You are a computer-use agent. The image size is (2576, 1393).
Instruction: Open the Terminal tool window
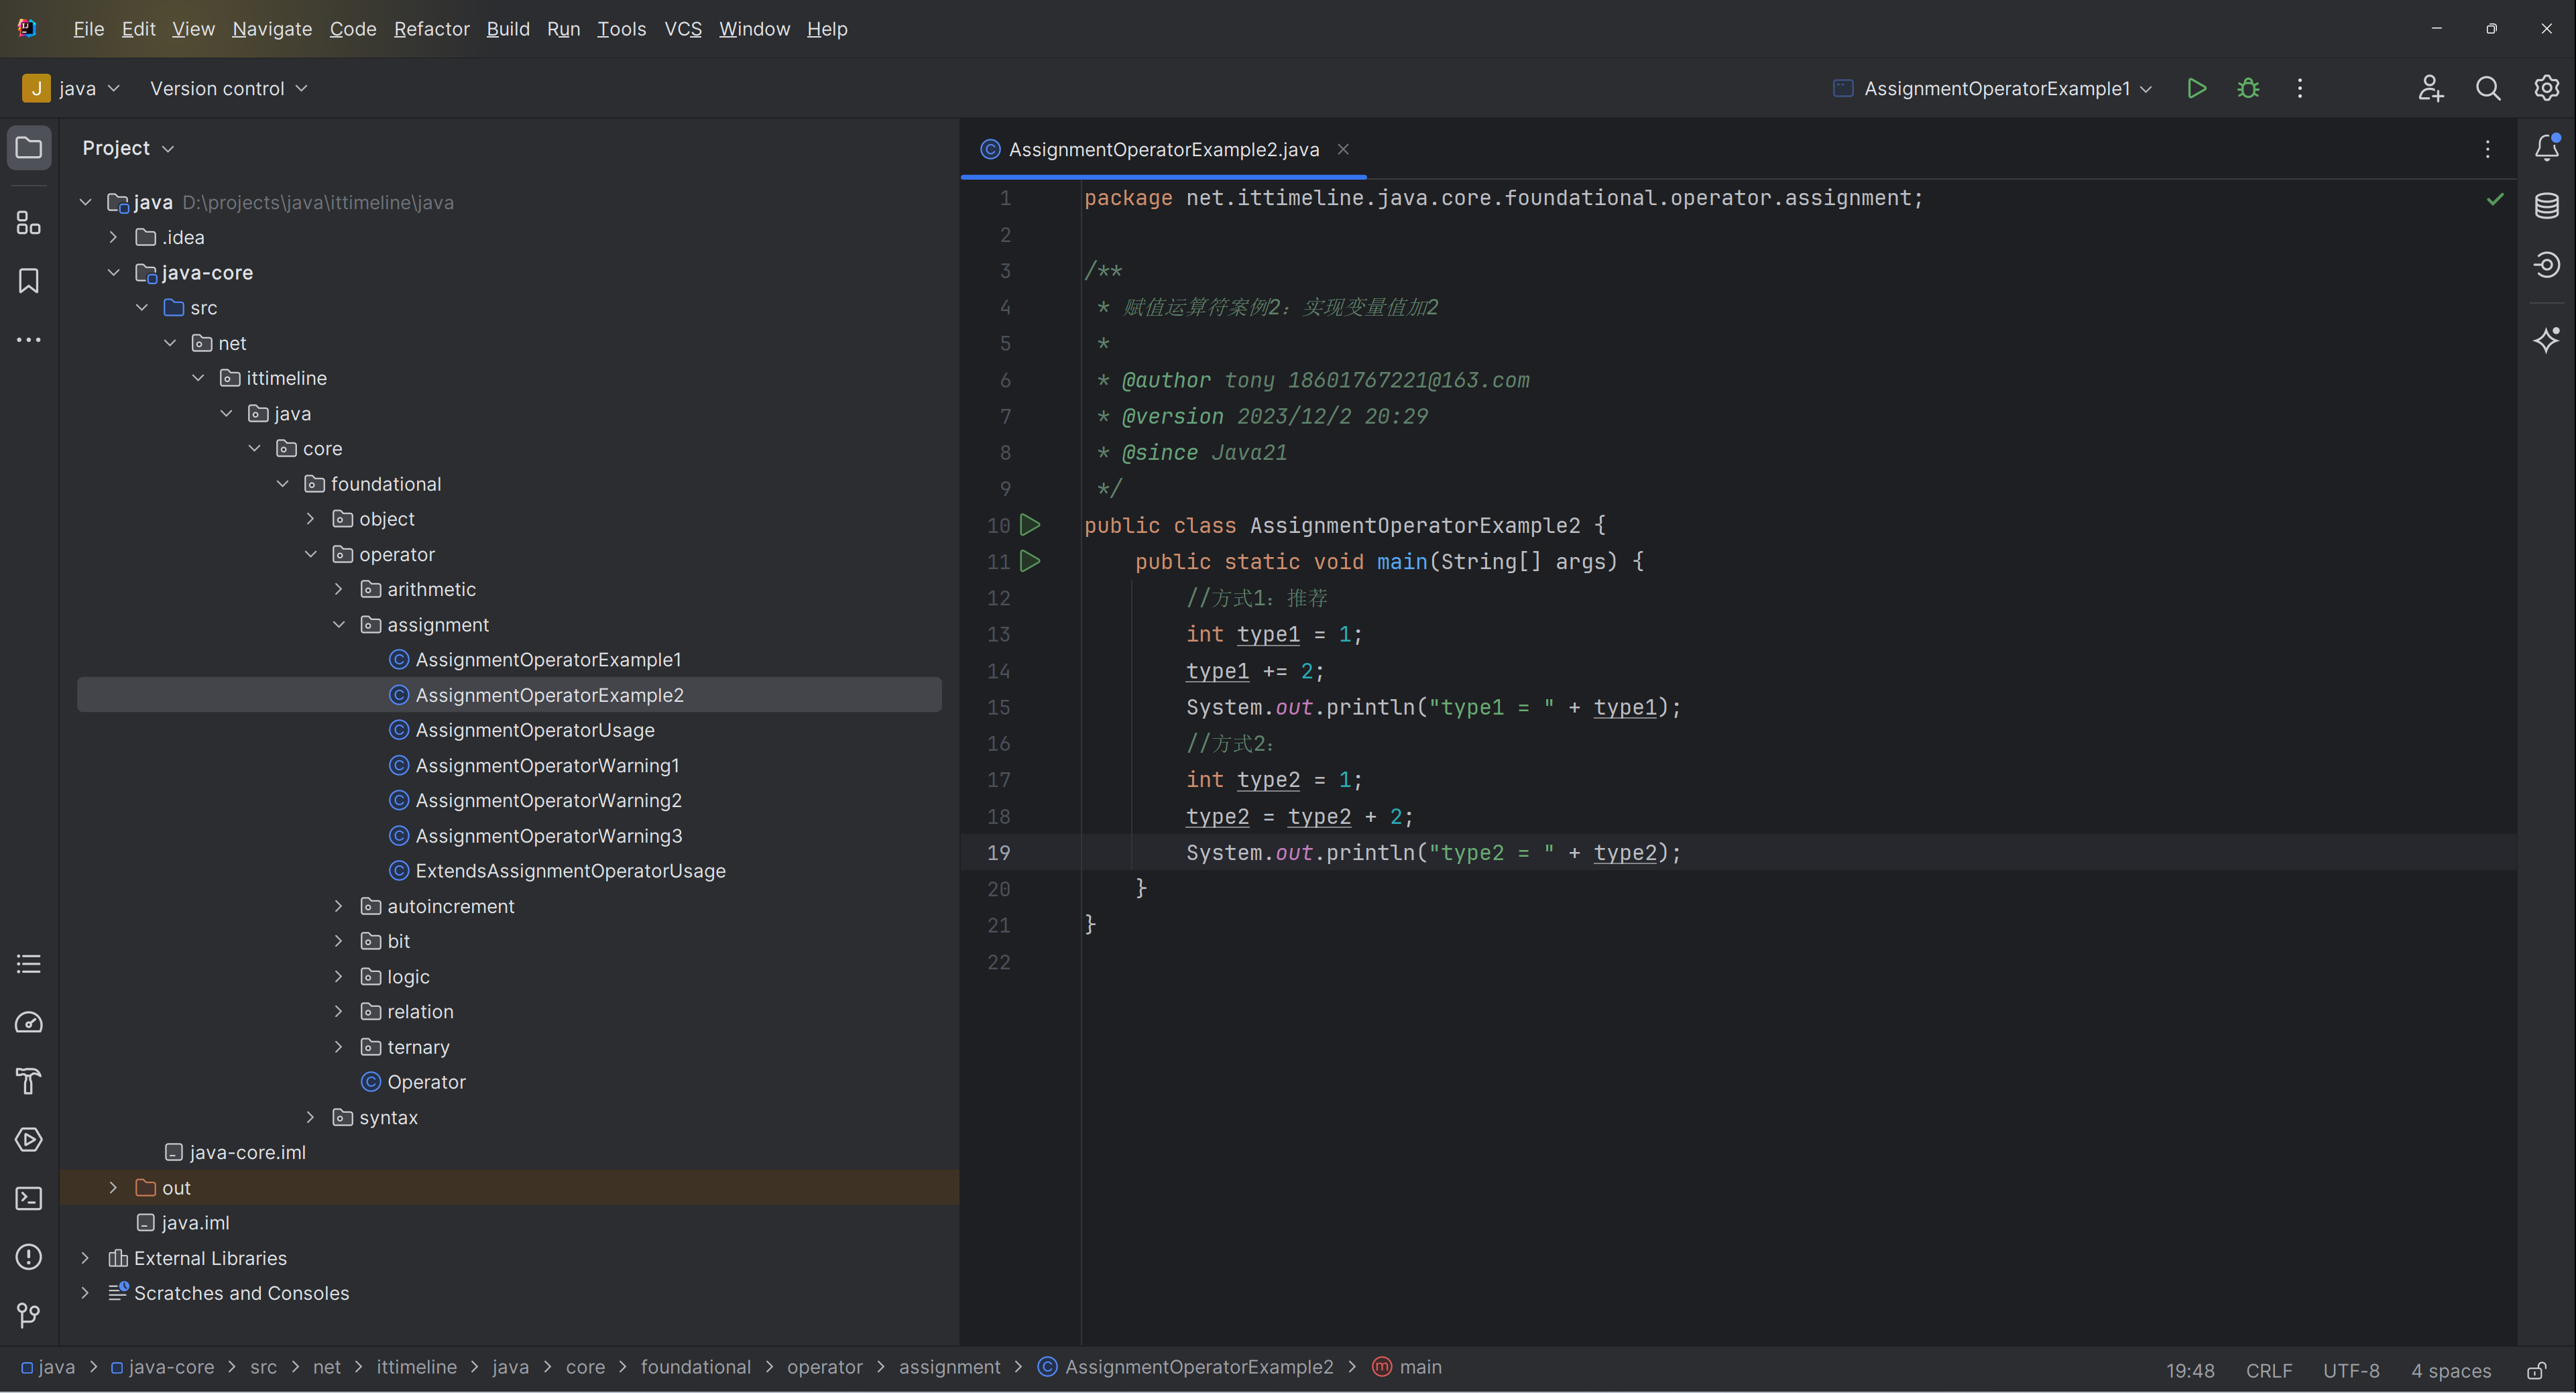[29, 1198]
